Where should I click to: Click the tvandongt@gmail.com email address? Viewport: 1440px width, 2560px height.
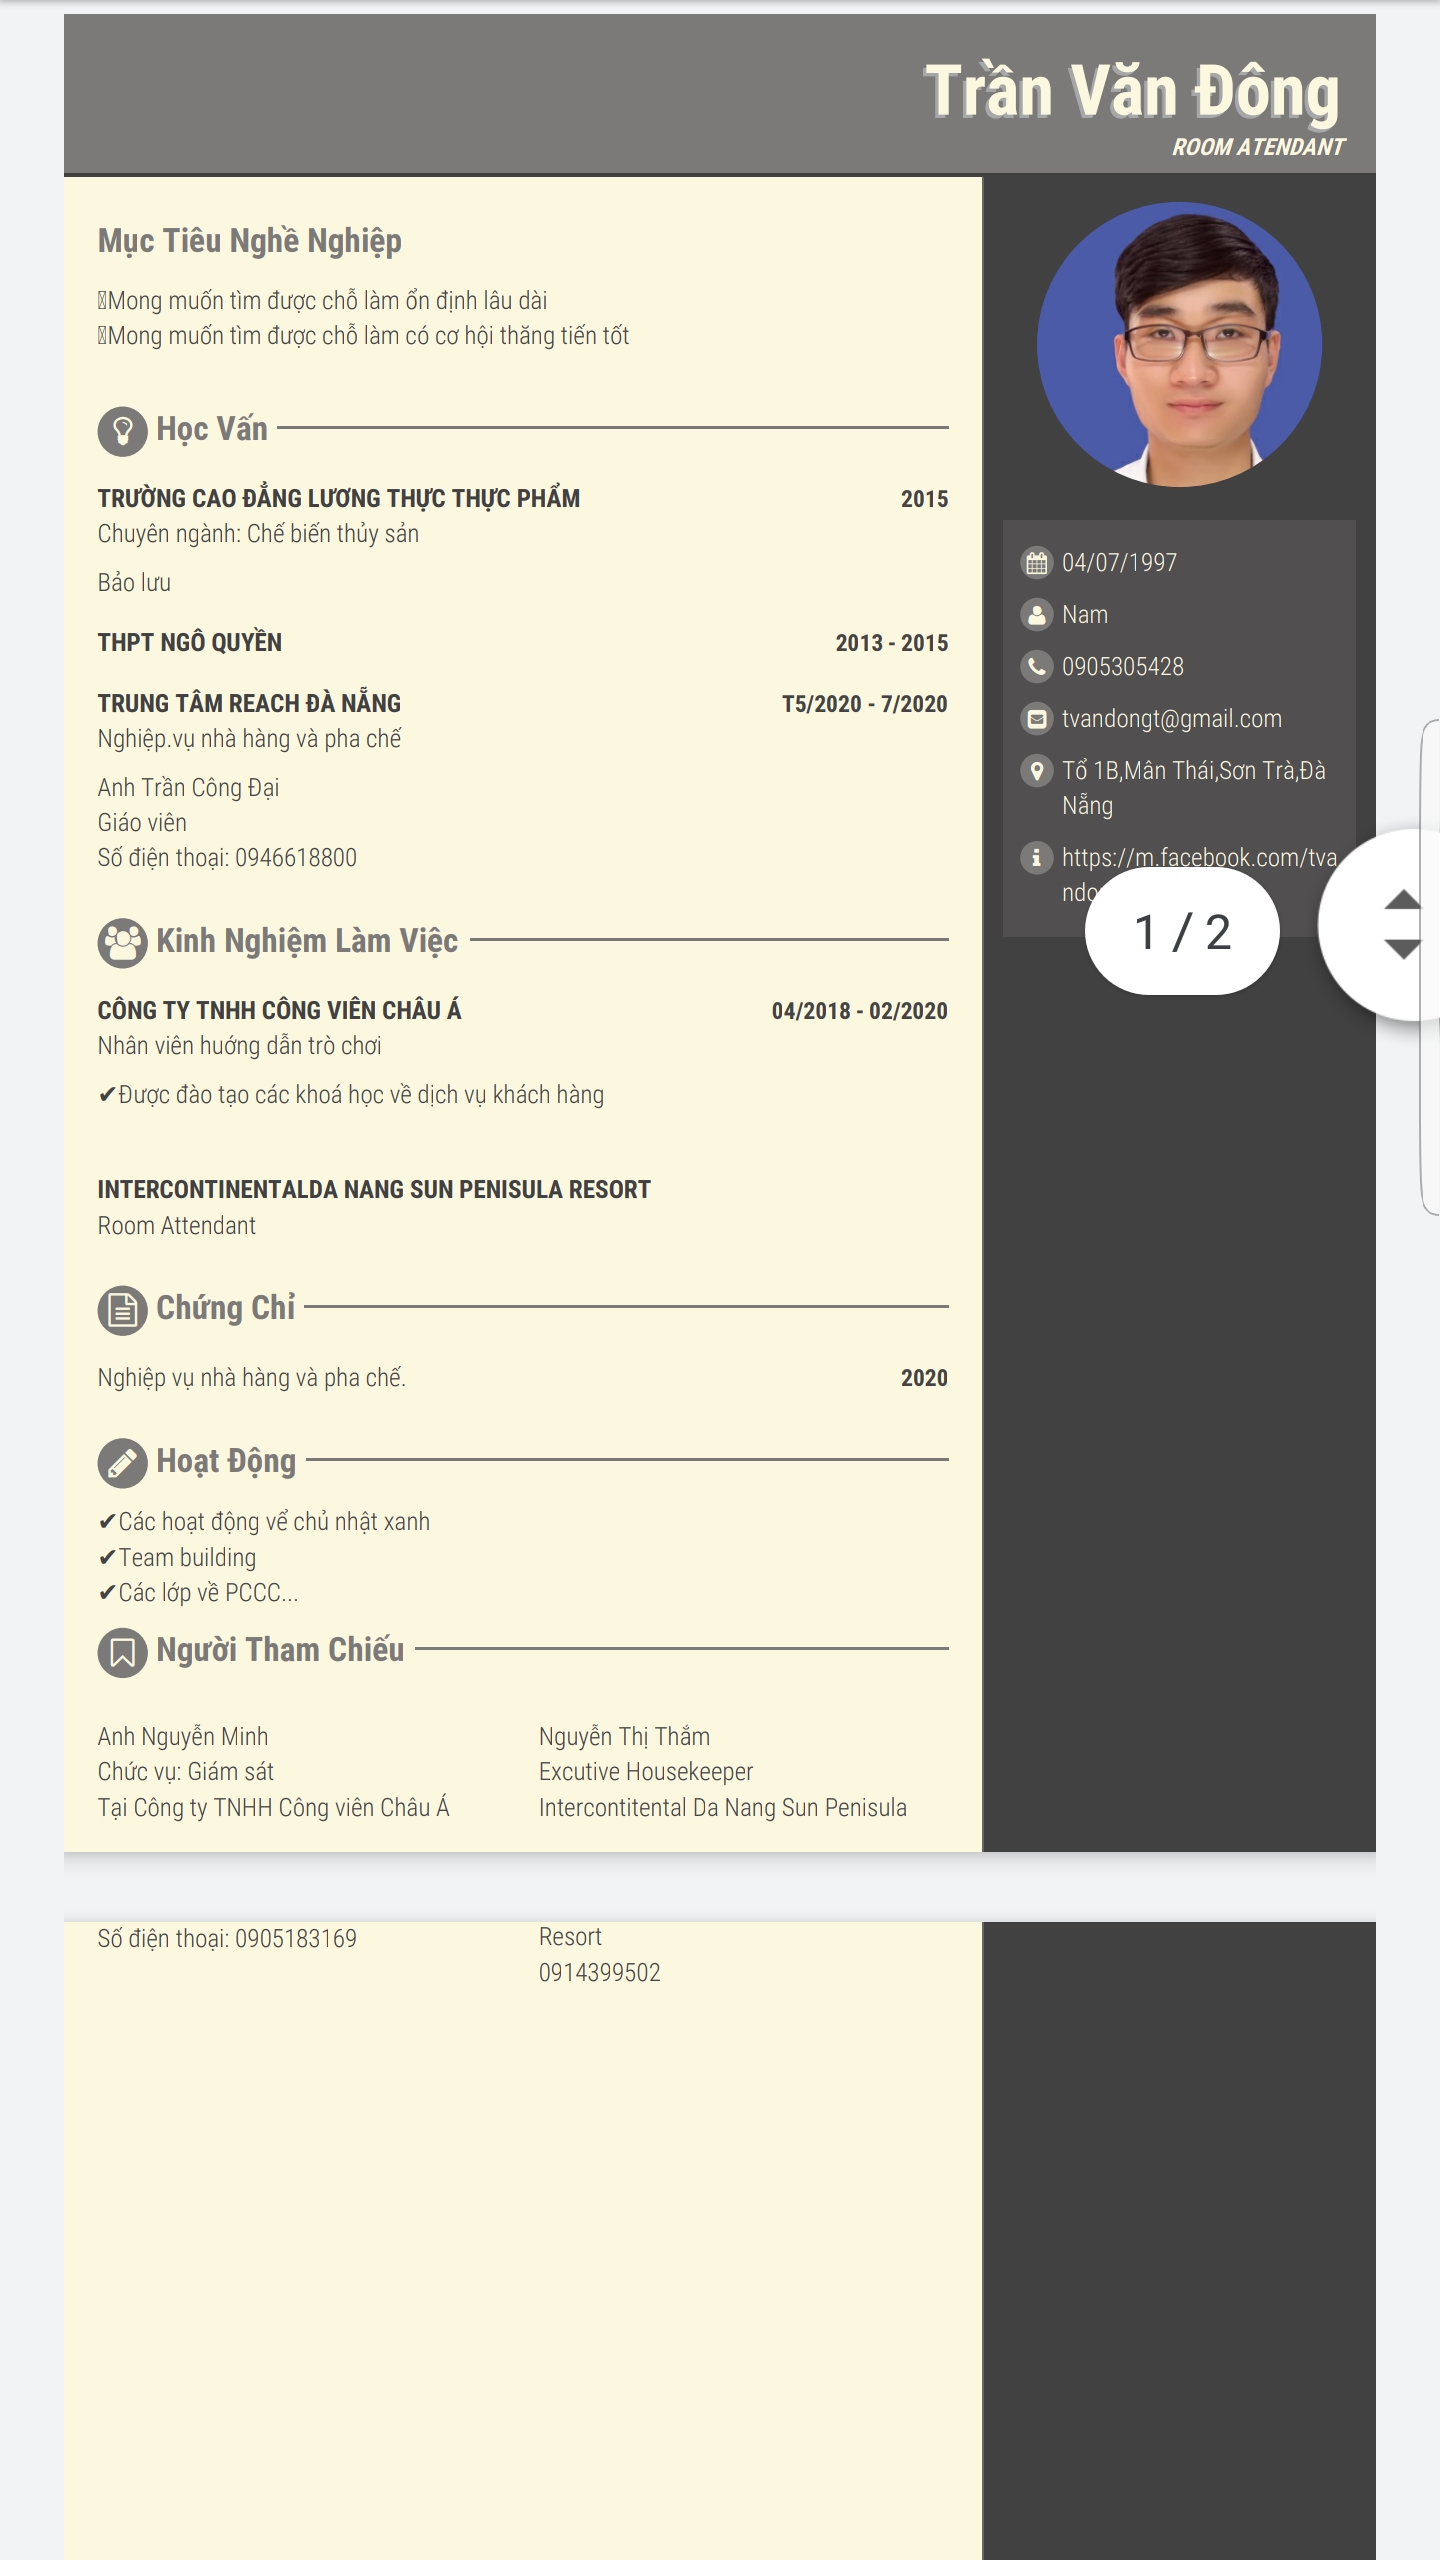[x=1171, y=718]
